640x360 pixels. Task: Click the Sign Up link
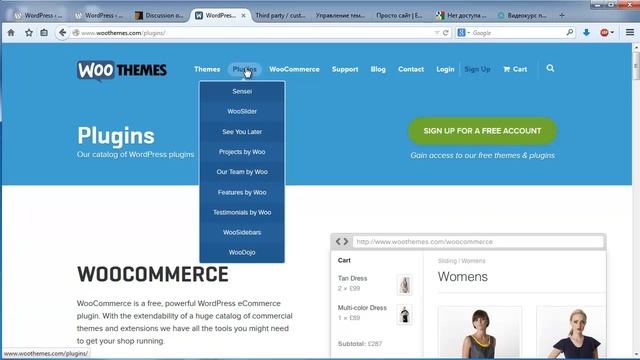[477, 69]
